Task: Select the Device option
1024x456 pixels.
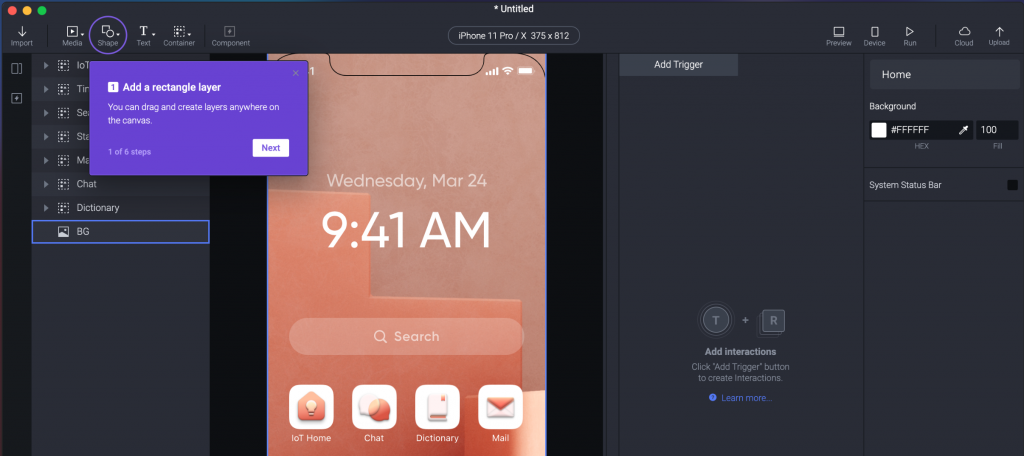Action: (x=874, y=36)
